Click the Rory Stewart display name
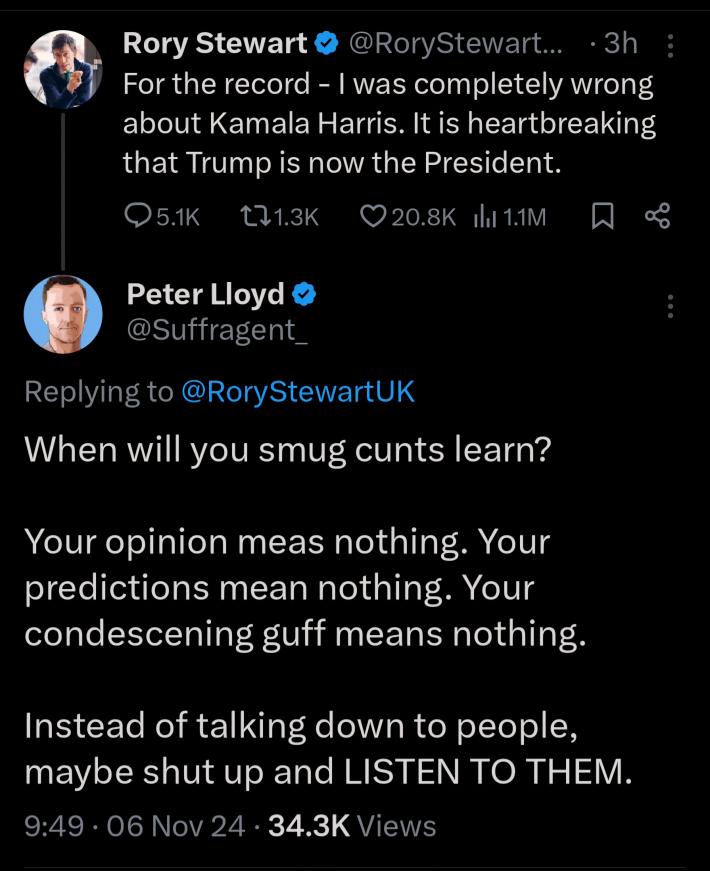The image size is (710, 871). 215,44
